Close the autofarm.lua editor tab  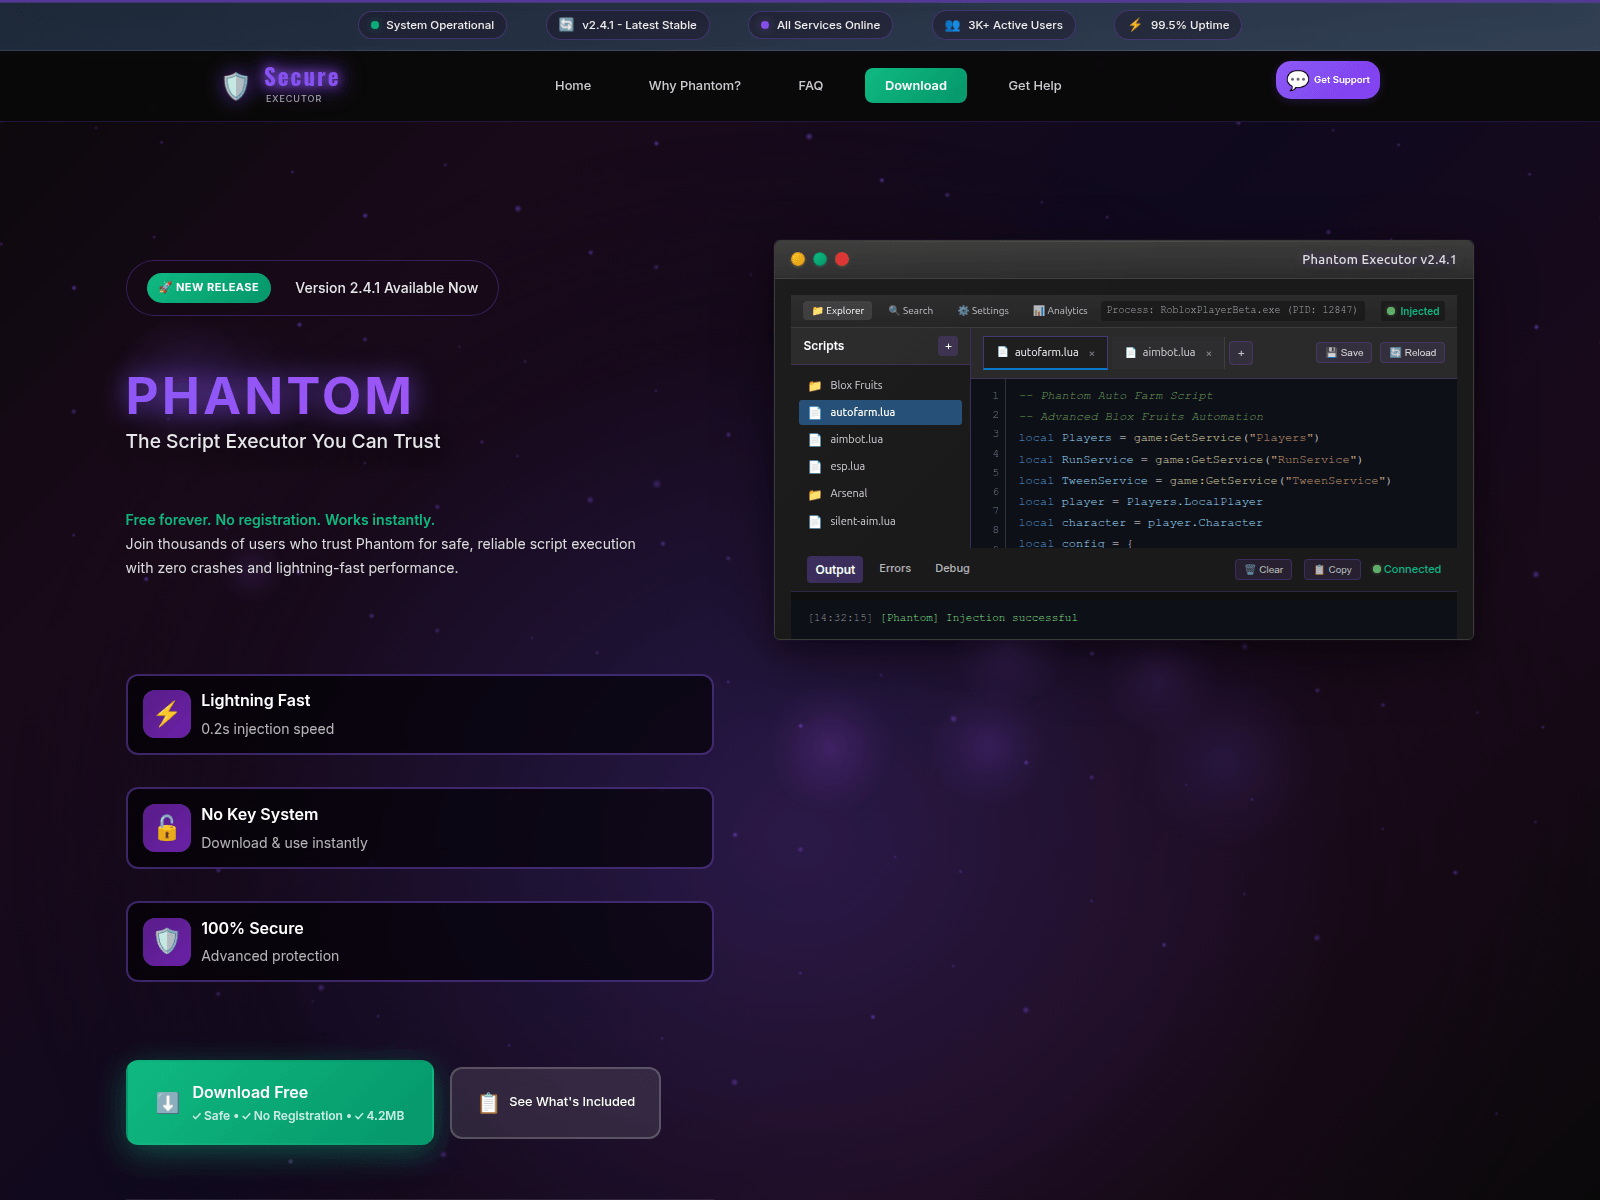pyautogui.click(x=1092, y=354)
